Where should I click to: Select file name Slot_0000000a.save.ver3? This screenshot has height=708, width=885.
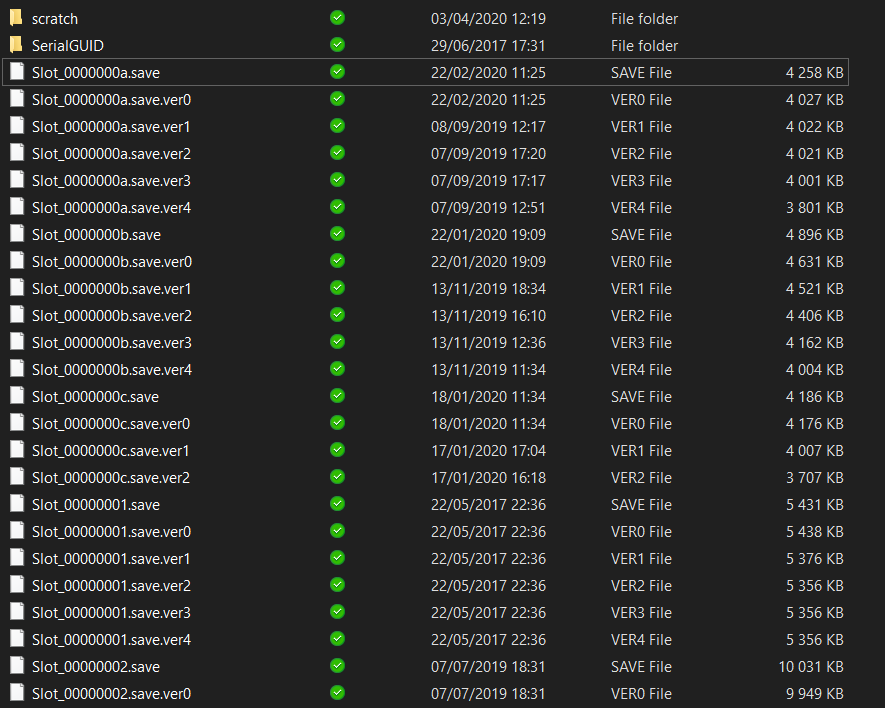click(x=111, y=181)
